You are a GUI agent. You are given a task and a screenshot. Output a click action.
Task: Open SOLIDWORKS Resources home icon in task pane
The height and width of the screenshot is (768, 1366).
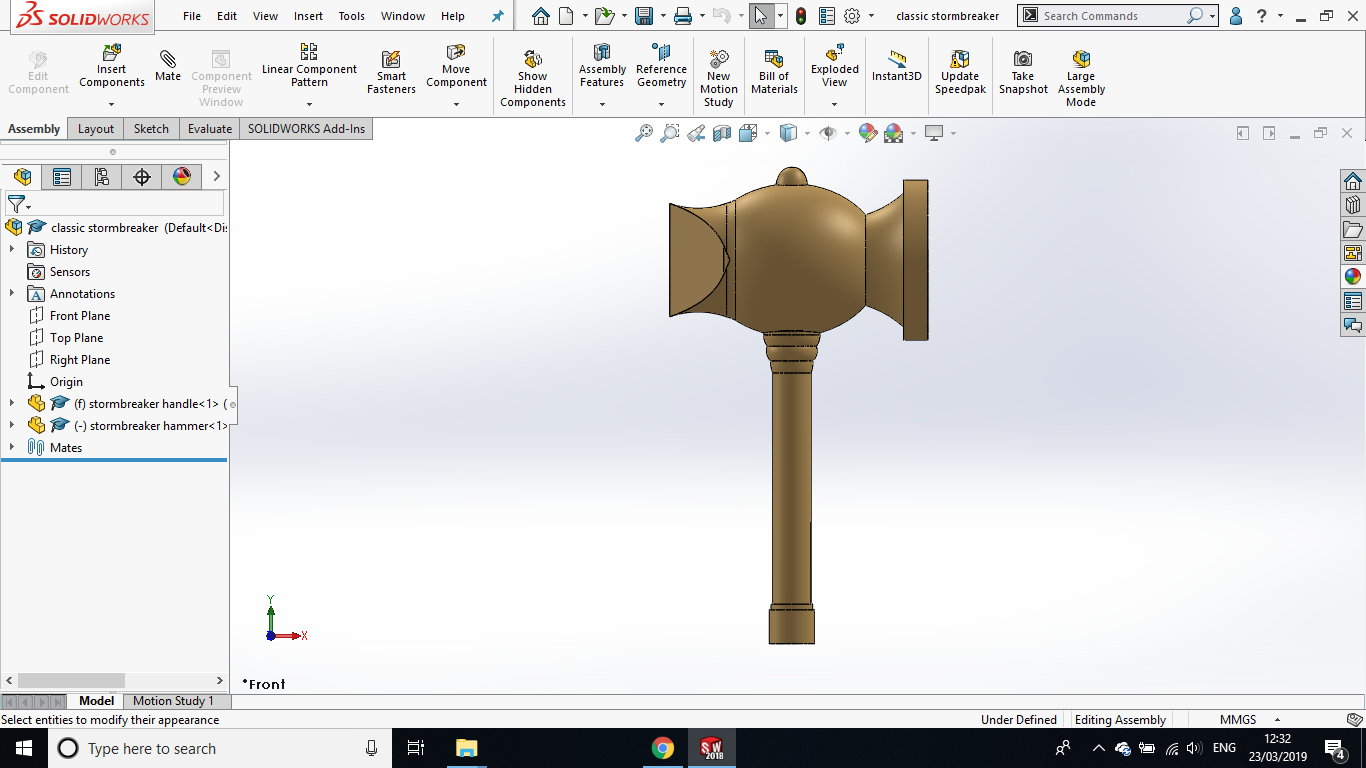point(1353,181)
